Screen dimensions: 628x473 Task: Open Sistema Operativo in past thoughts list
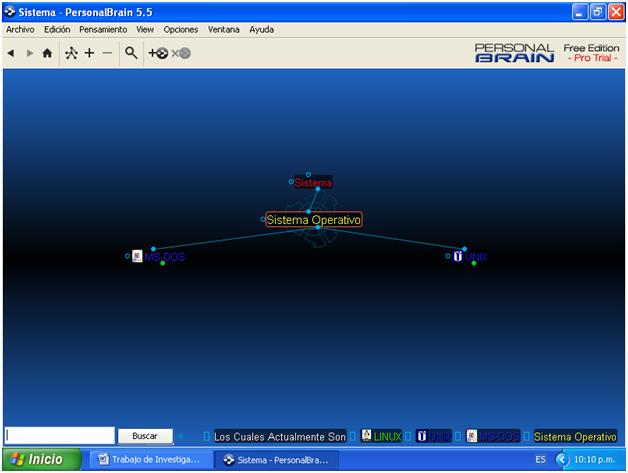[x=575, y=437]
